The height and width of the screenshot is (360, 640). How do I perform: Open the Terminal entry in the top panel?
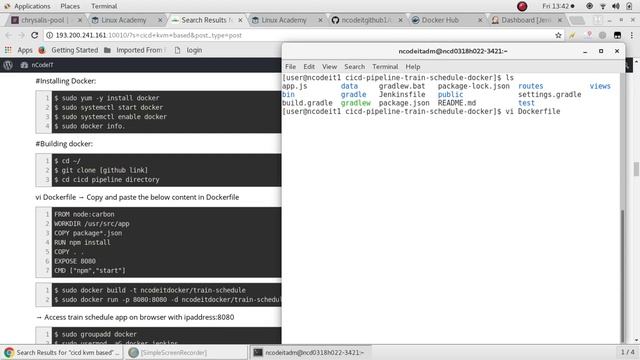pyautogui.click(x=104, y=6)
